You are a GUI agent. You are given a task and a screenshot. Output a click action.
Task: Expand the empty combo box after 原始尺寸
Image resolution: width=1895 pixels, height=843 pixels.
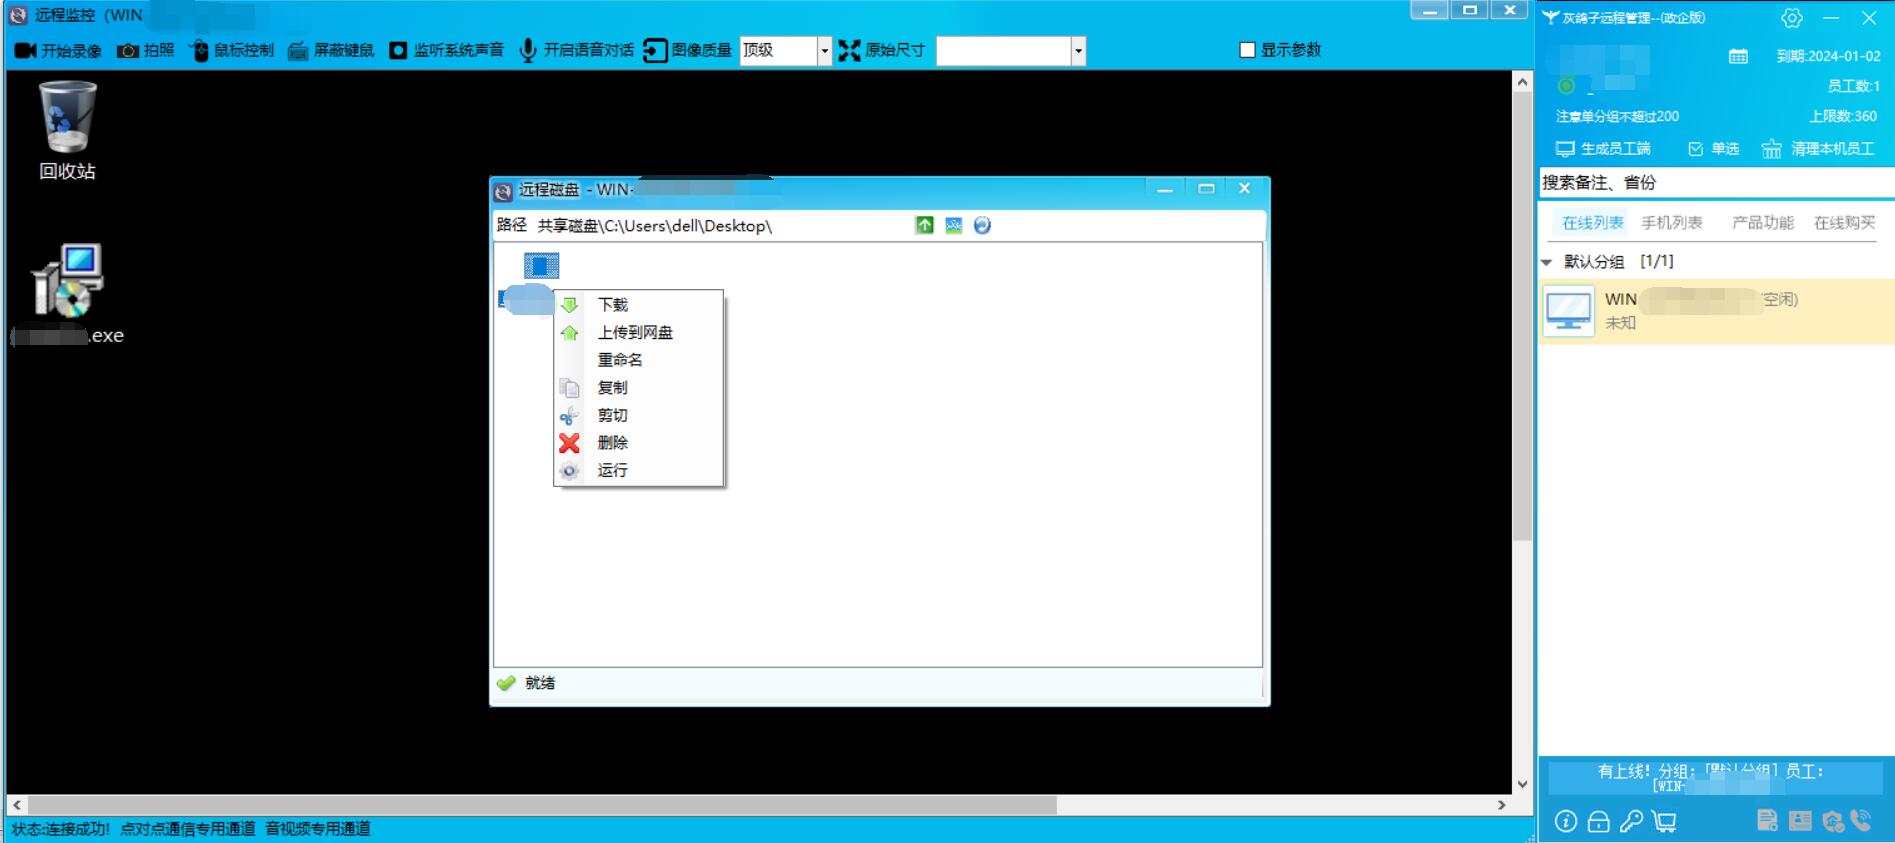click(x=1077, y=51)
